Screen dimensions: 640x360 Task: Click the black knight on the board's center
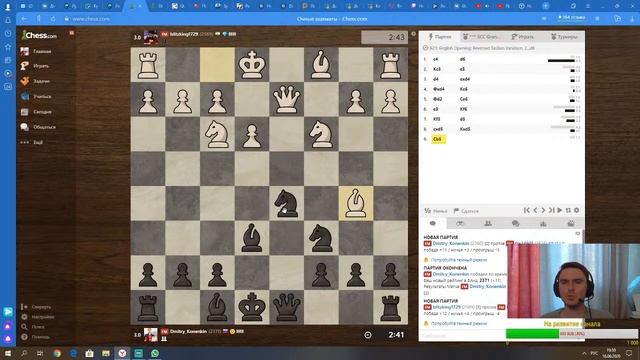[287, 203]
